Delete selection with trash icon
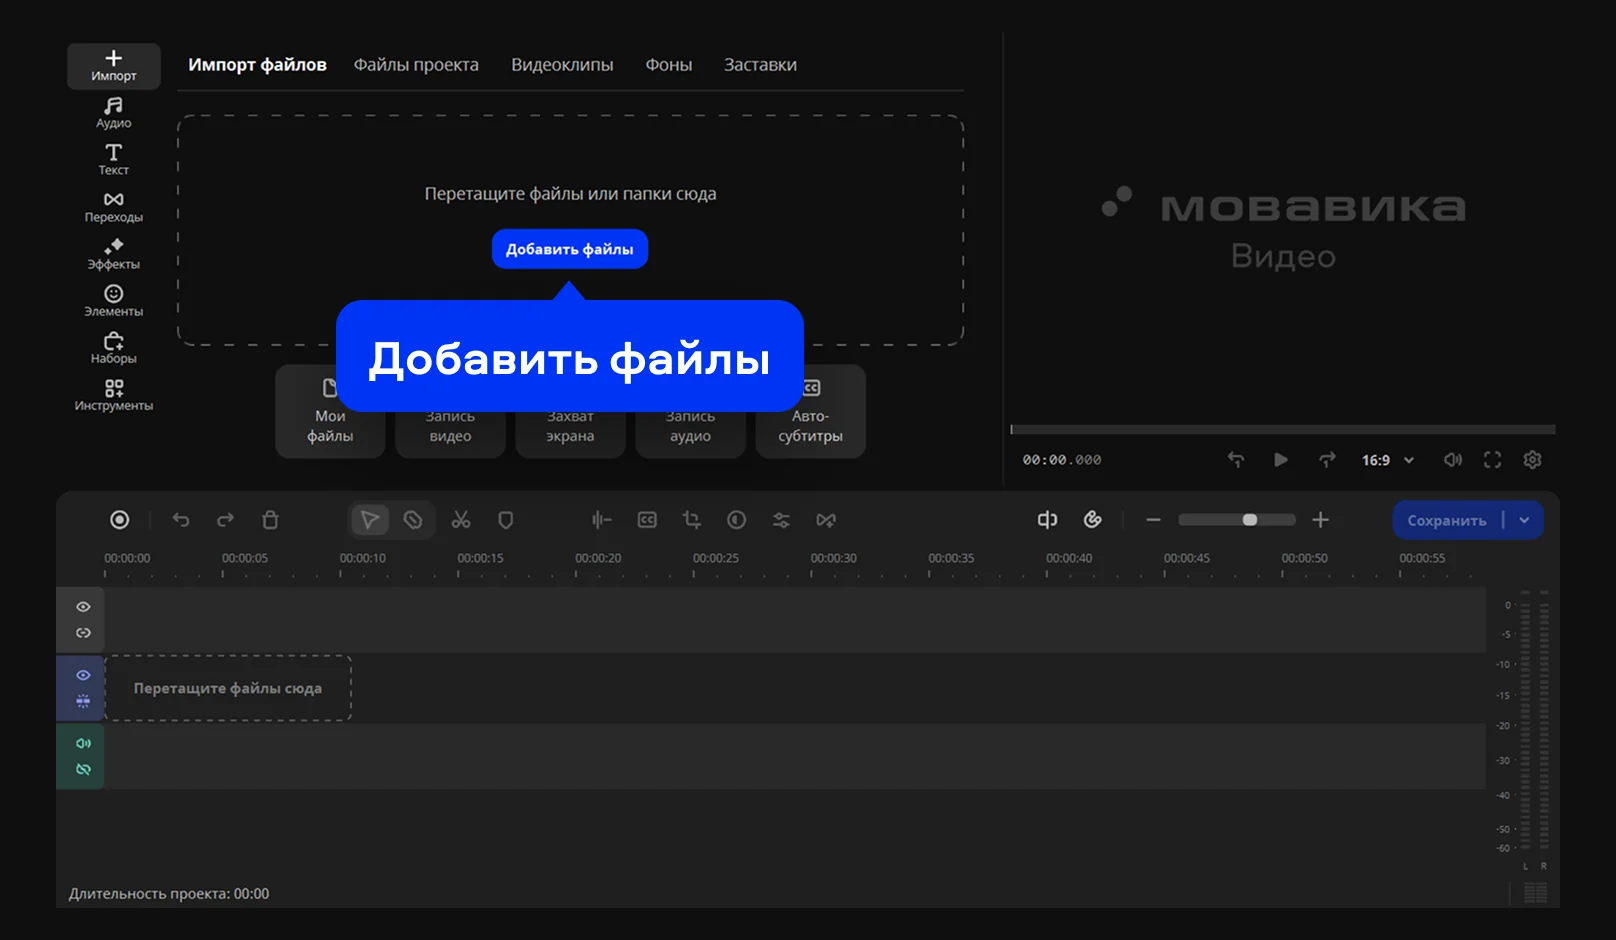The width and height of the screenshot is (1616, 940). point(270,520)
